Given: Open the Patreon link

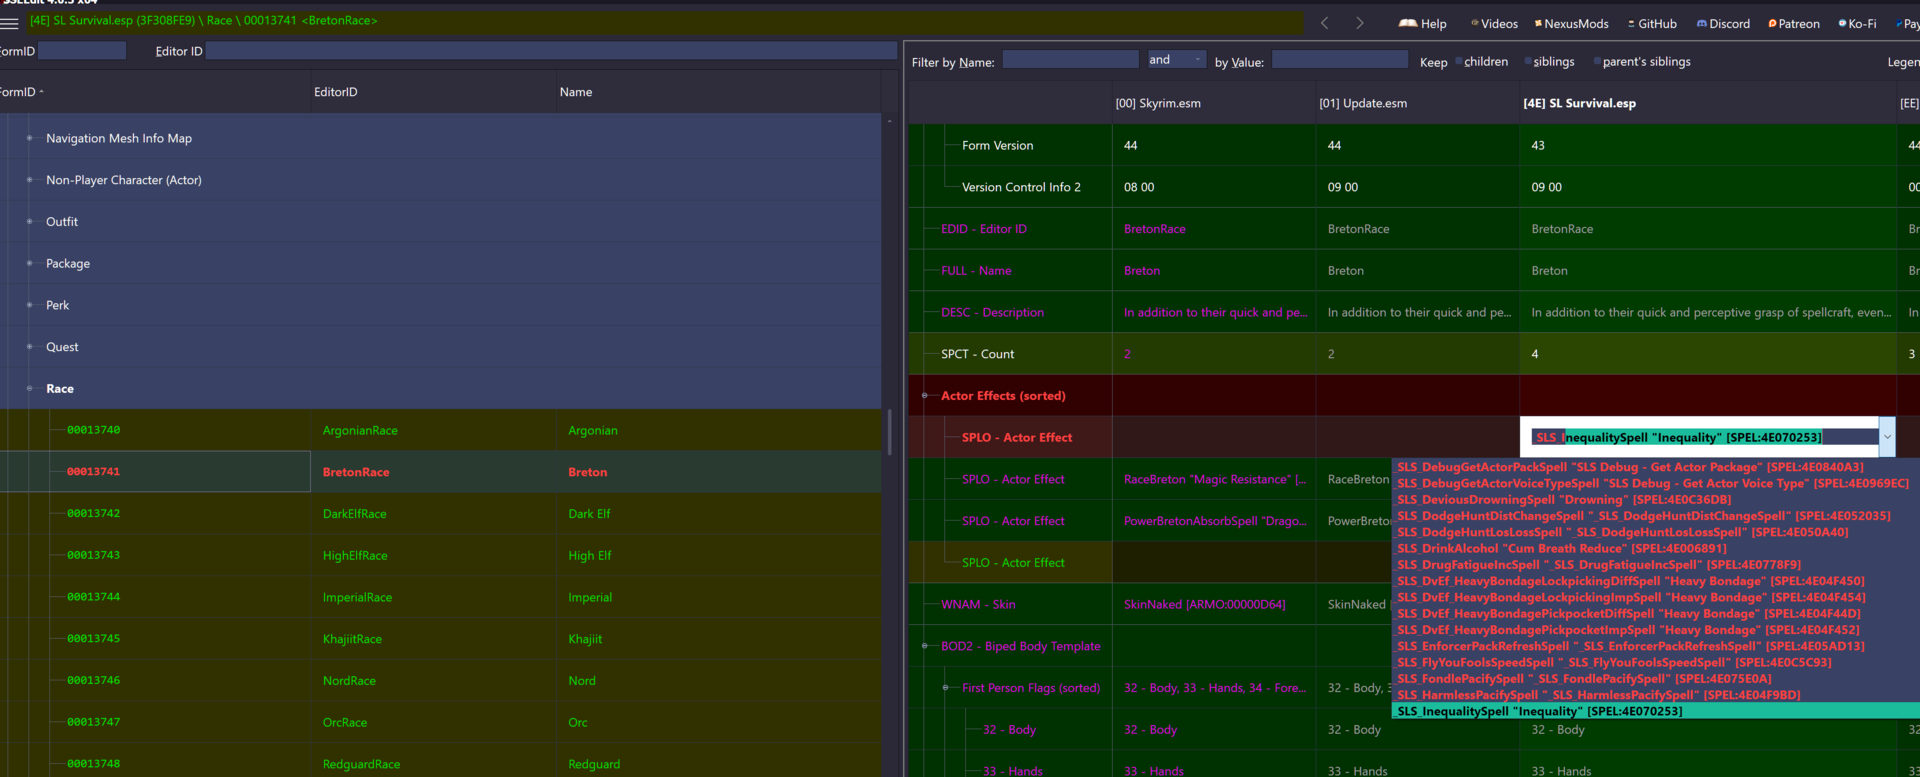Looking at the screenshot, I should (1794, 24).
